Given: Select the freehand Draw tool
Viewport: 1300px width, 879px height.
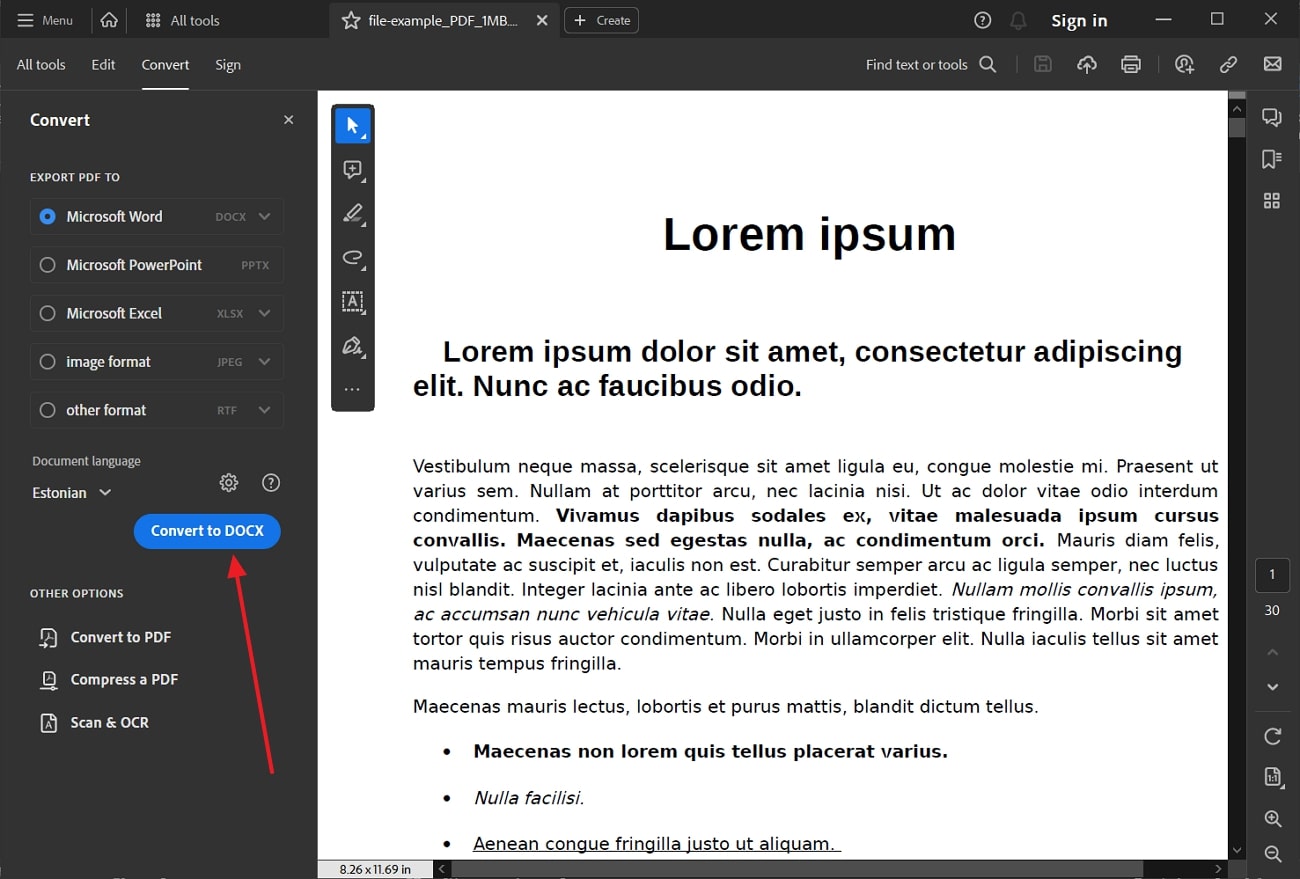Looking at the screenshot, I should point(353,258).
